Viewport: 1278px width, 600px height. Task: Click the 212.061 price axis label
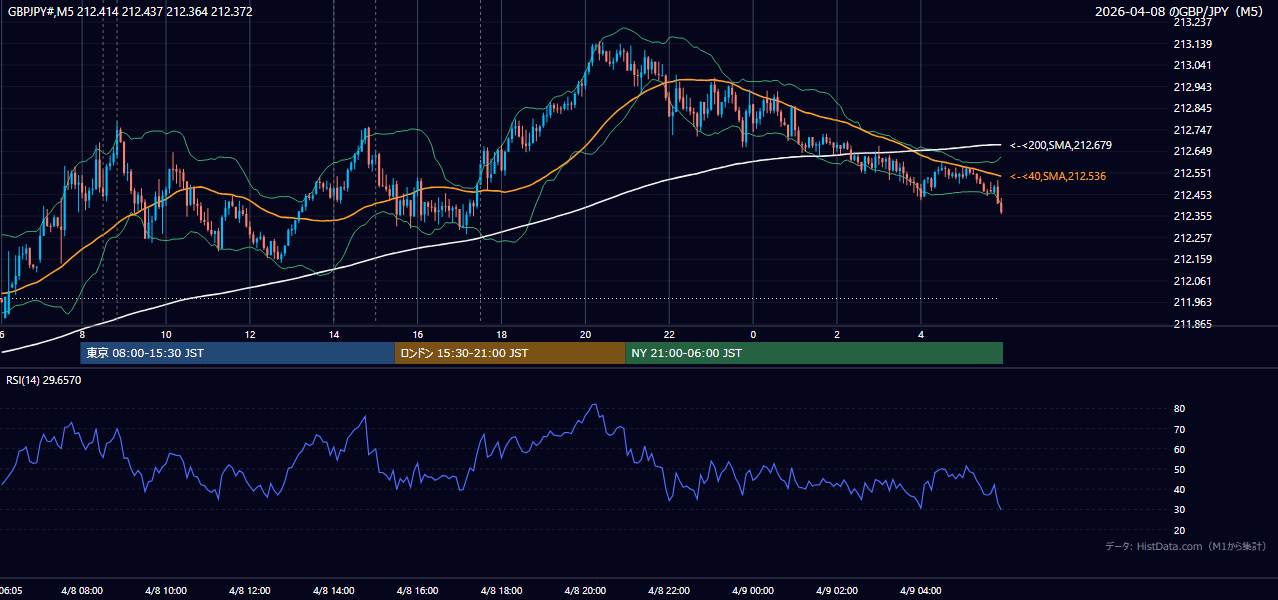tap(1193, 281)
